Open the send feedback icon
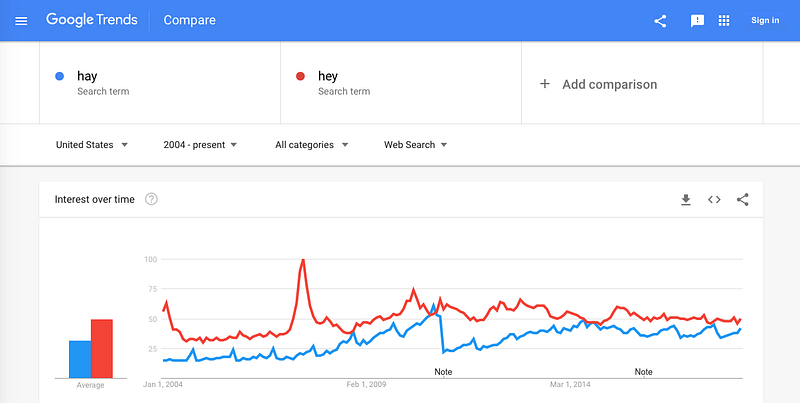Viewport: 800px width, 403px height. (698, 20)
